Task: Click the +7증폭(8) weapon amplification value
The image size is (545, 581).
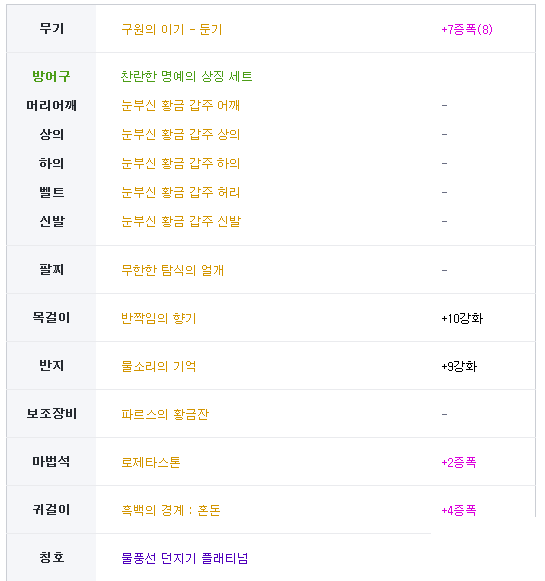Action: pyautogui.click(x=467, y=29)
